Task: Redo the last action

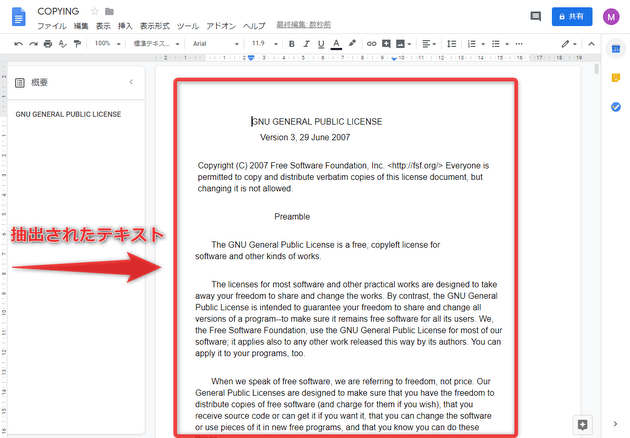Action: point(33,44)
